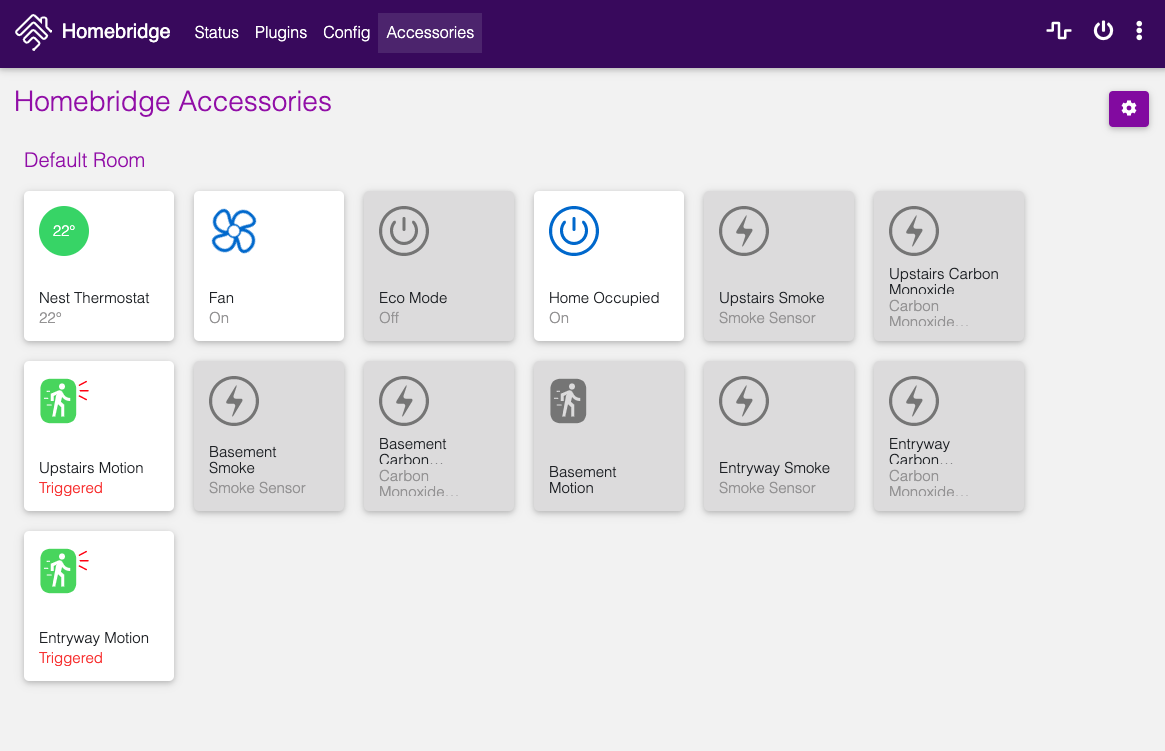Screen dimensions: 1165x751
Task: Select the Entryway Smoke sensor tile
Action: (779, 436)
